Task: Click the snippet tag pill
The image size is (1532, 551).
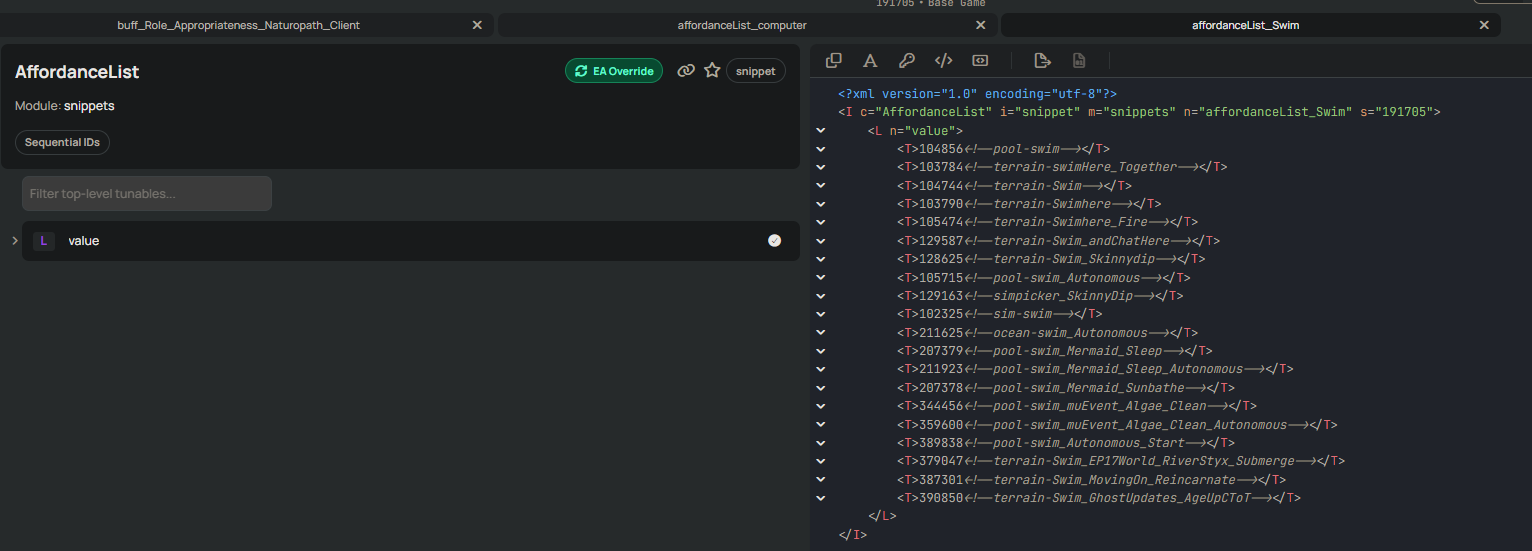Action: (x=755, y=71)
